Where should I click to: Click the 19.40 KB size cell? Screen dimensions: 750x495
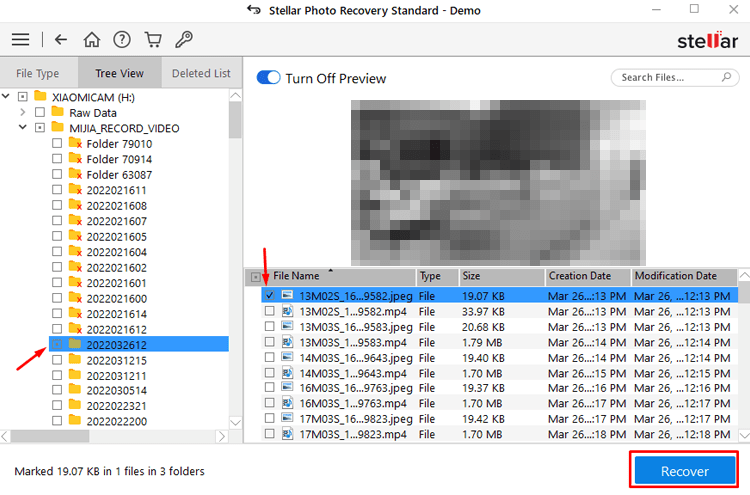(x=483, y=358)
